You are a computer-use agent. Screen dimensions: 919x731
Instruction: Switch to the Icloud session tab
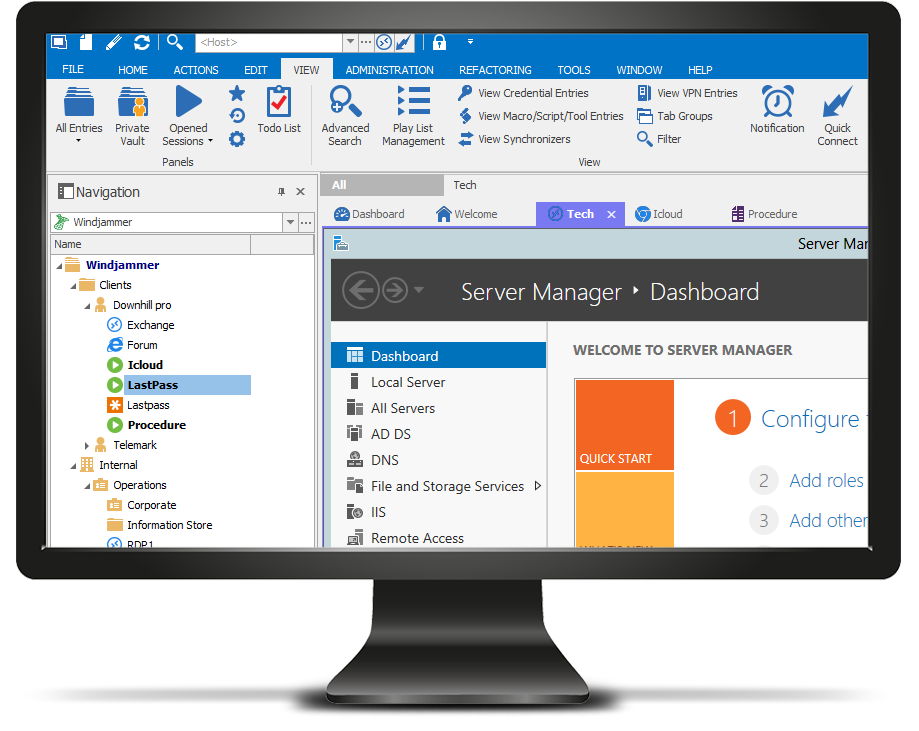659,214
